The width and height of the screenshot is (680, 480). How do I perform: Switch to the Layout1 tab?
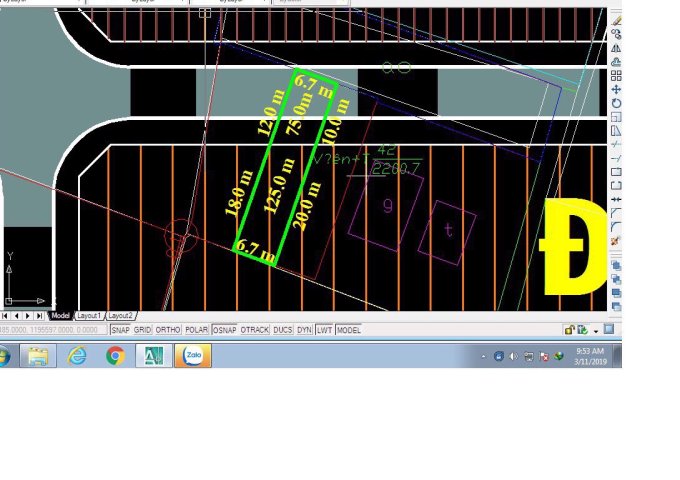tap(89, 315)
